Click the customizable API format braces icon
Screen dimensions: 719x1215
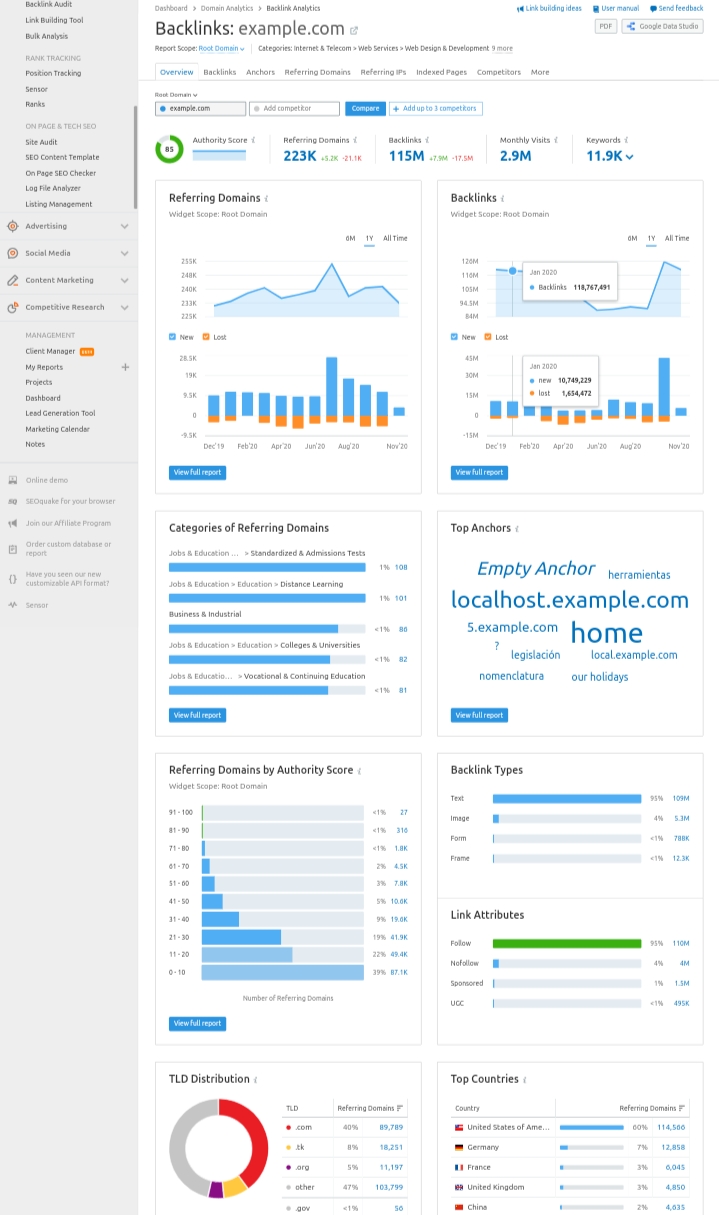pos(13,578)
